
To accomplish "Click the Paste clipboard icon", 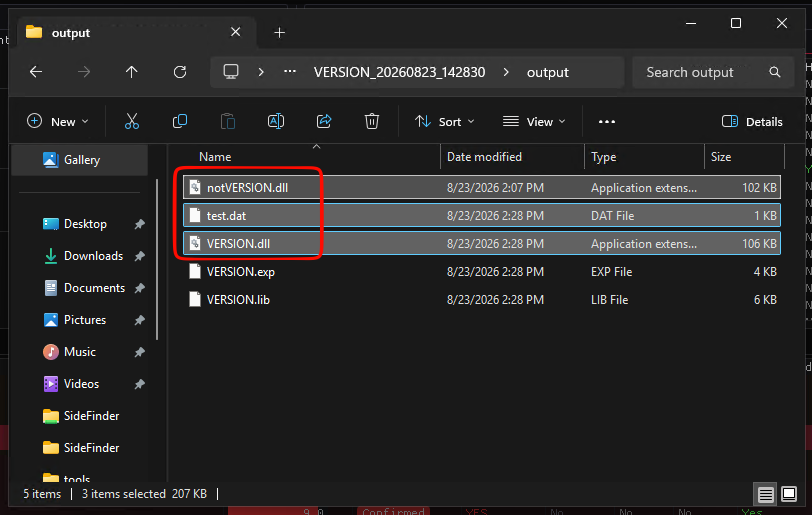I will 228,122.
